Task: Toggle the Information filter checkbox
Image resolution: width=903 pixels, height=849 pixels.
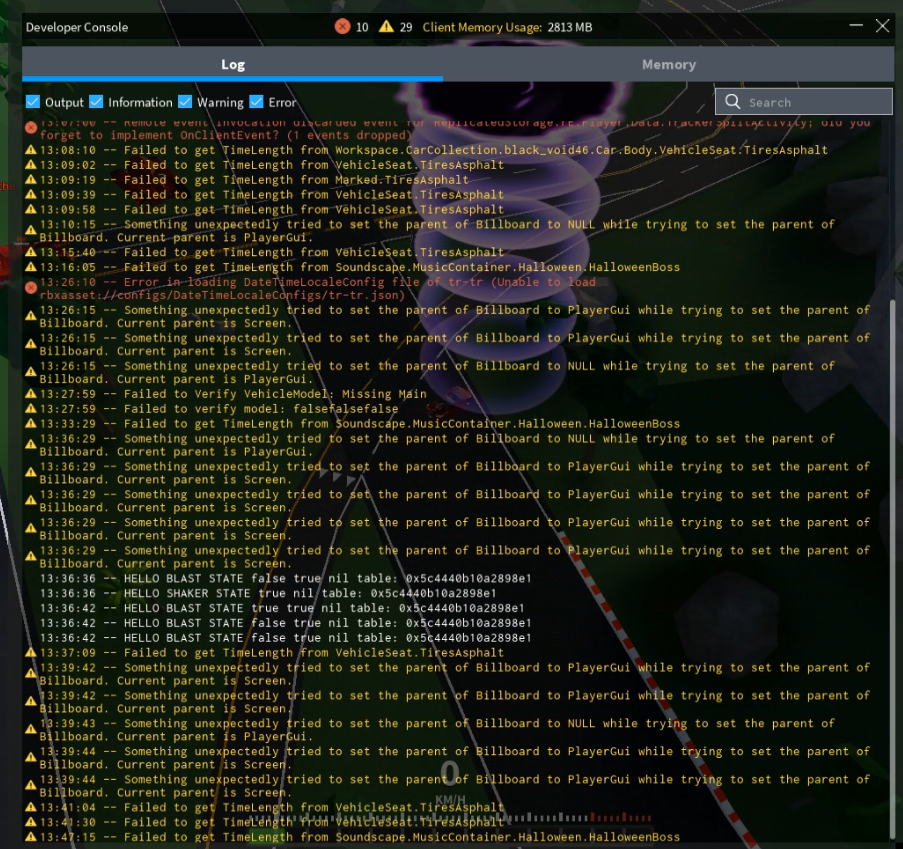Action: [96, 102]
